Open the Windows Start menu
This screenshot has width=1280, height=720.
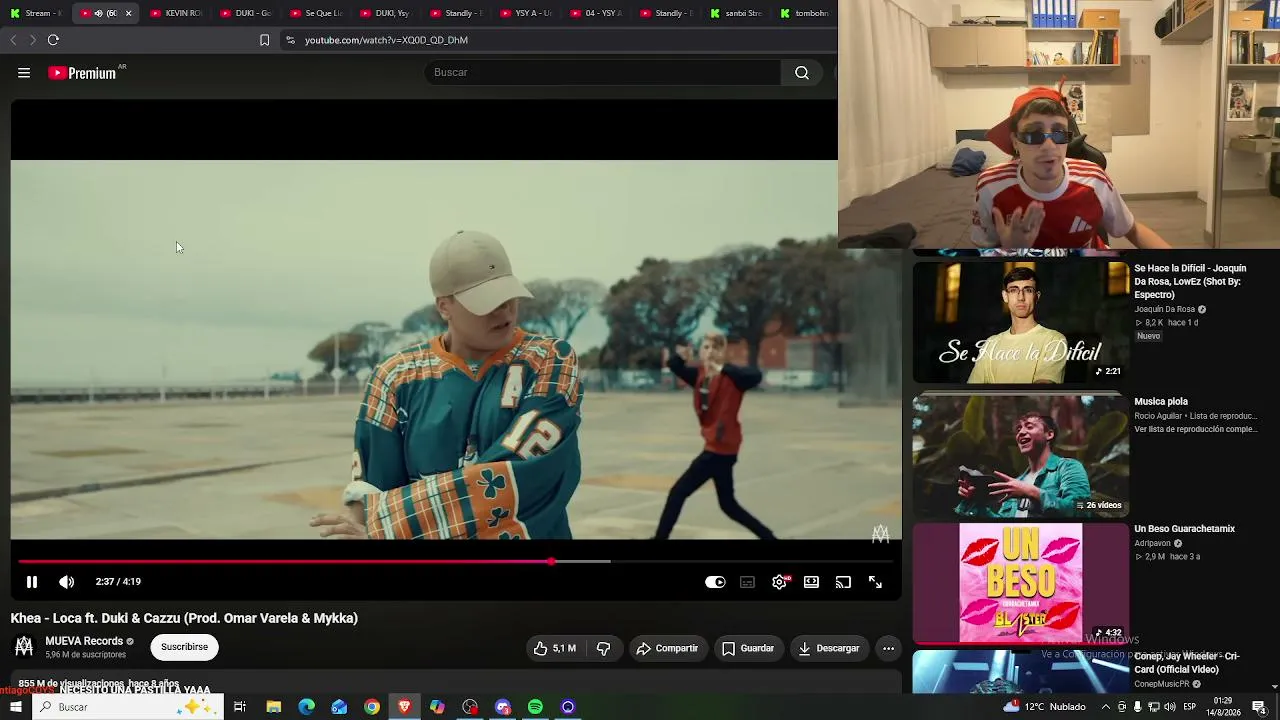15,707
